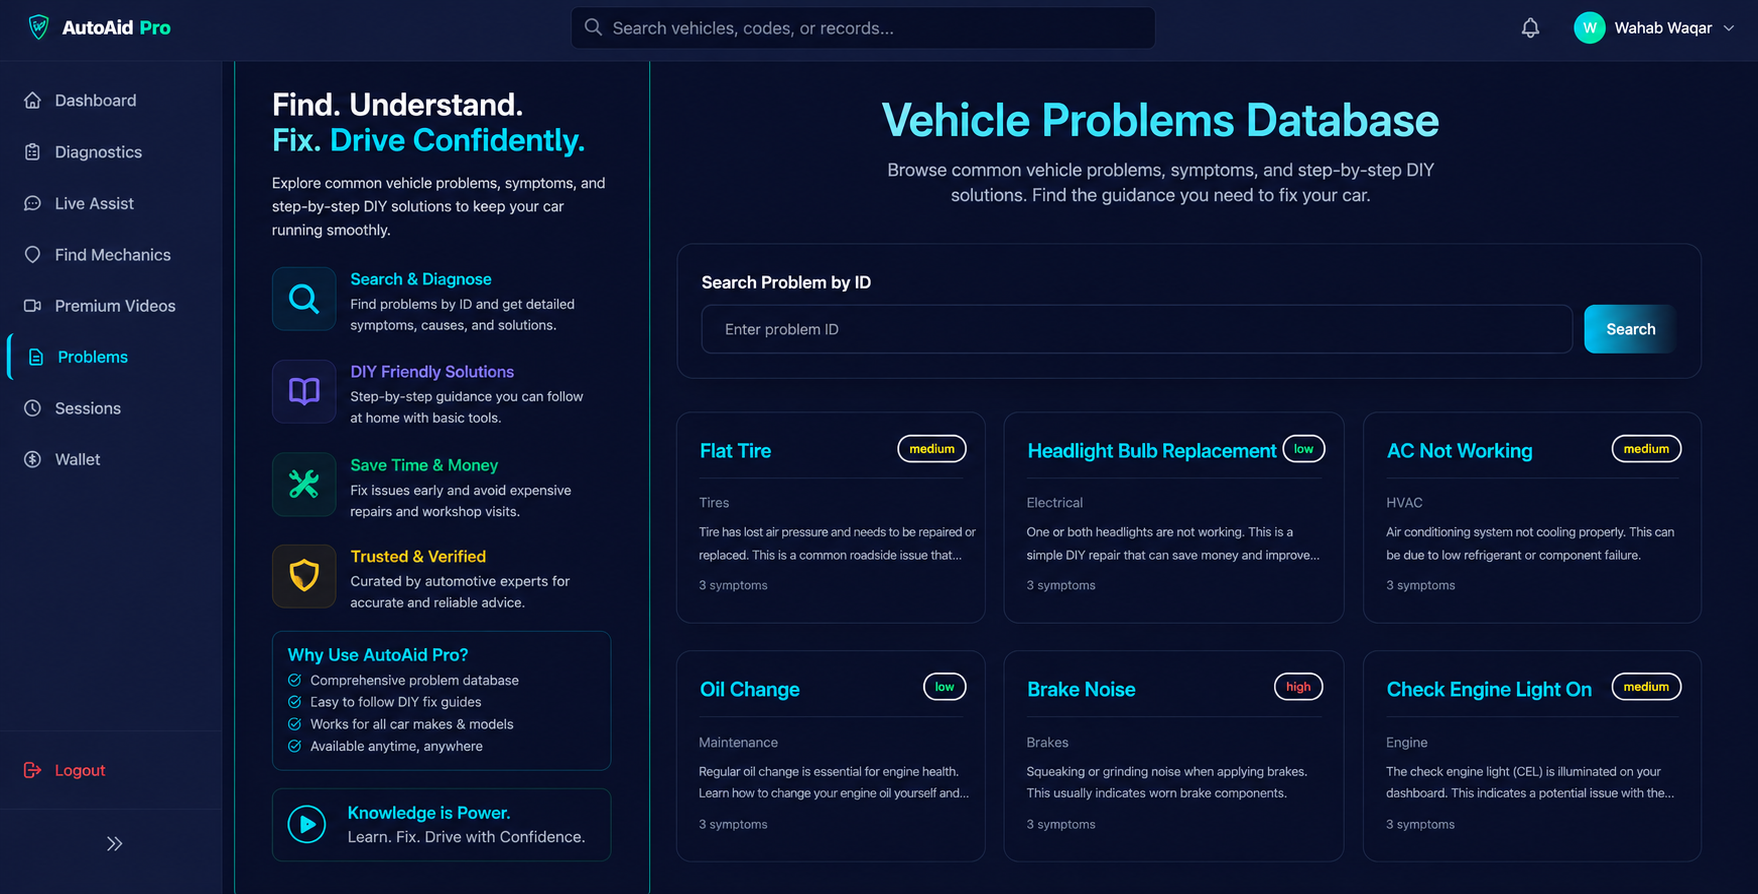Click check icon beside Available anytime, anywhere
The width and height of the screenshot is (1758, 894).
pos(295,746)
